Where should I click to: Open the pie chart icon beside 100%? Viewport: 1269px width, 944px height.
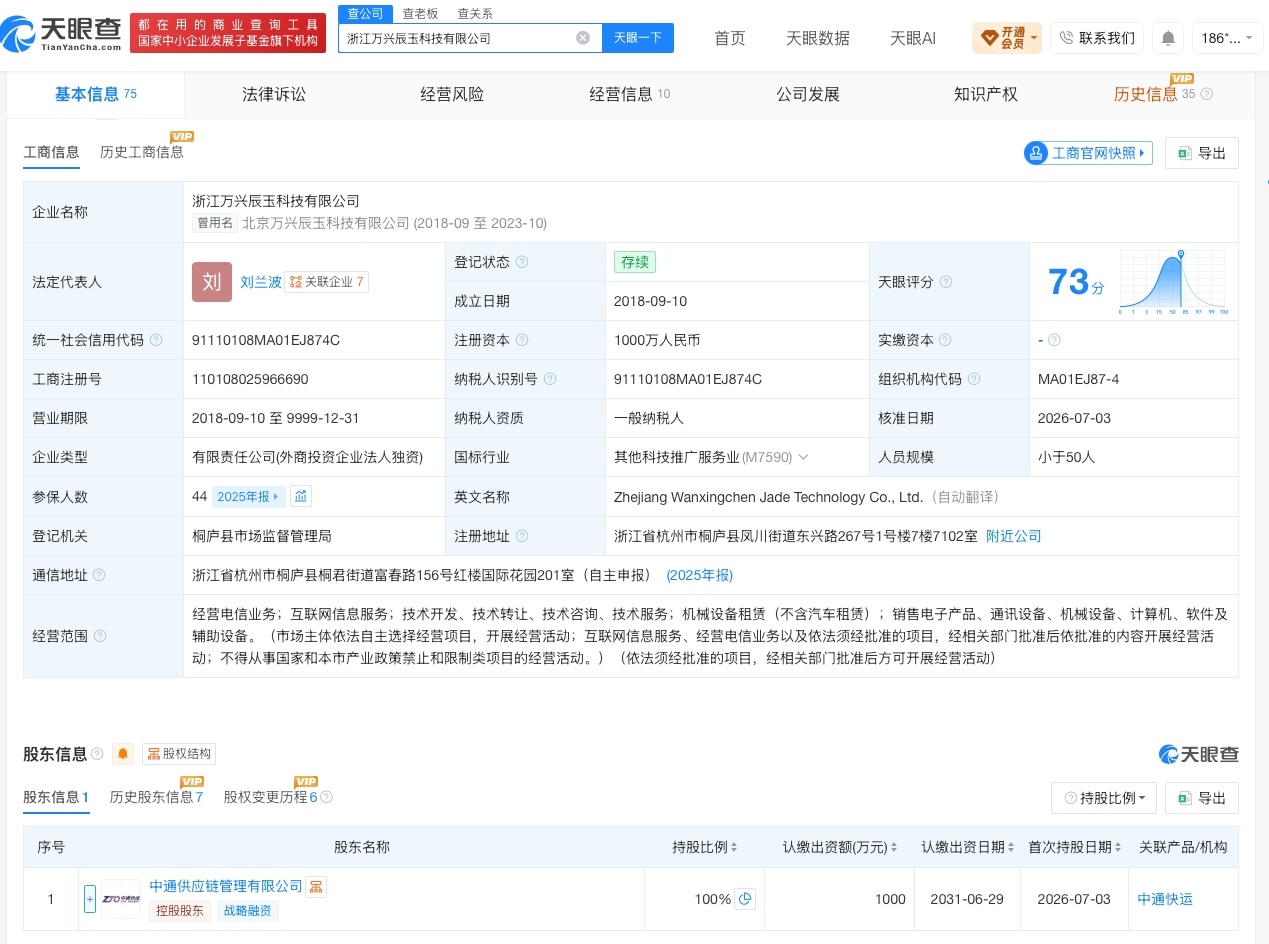point(745,899)
